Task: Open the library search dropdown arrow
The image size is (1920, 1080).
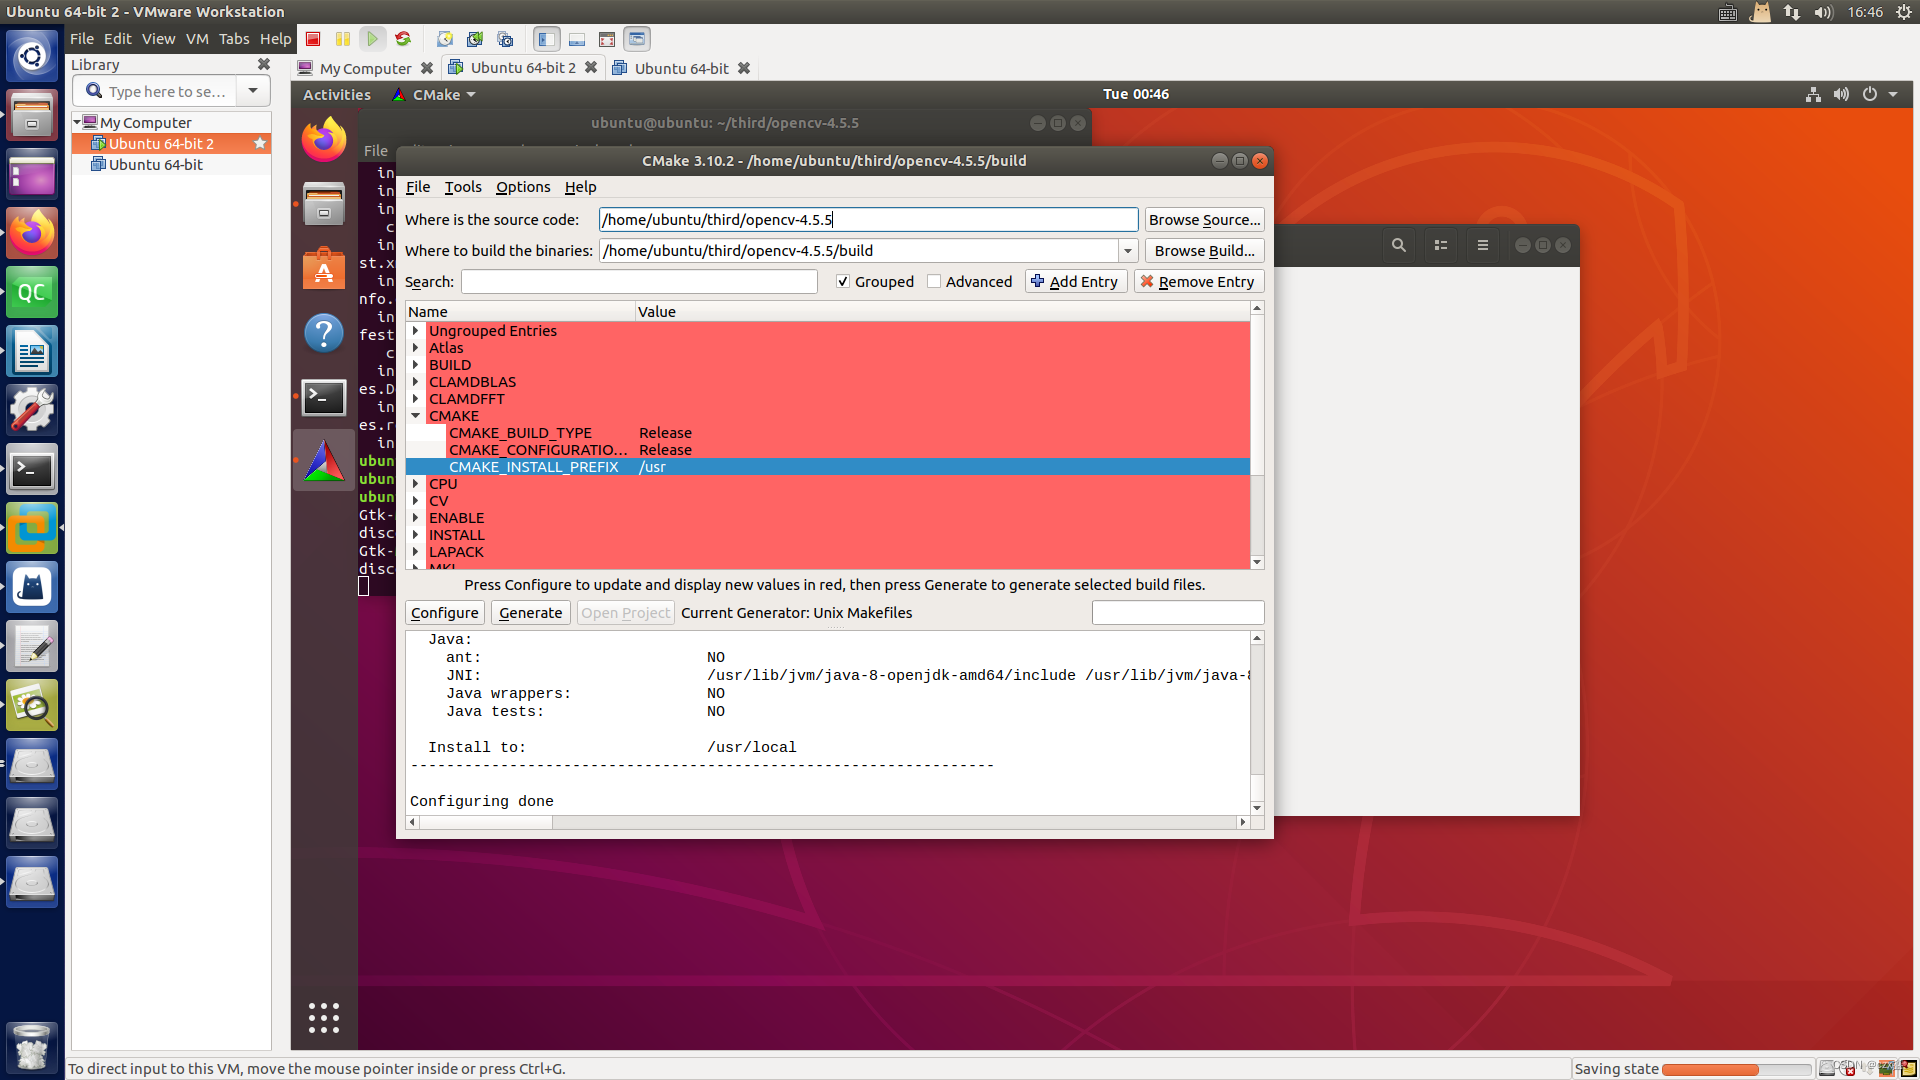Action: click(x=253, y=91)
